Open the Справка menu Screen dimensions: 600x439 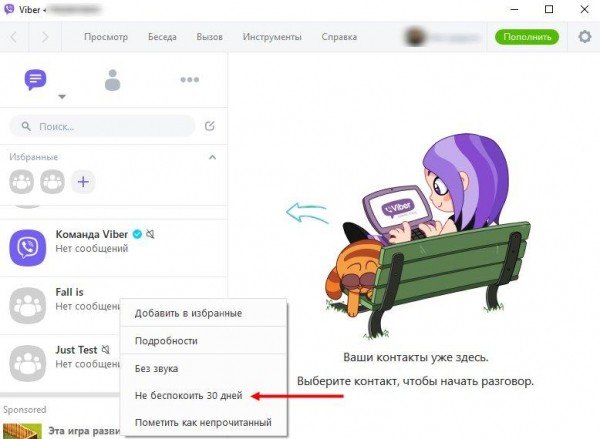pyautogui.click(x=339, y=37)
